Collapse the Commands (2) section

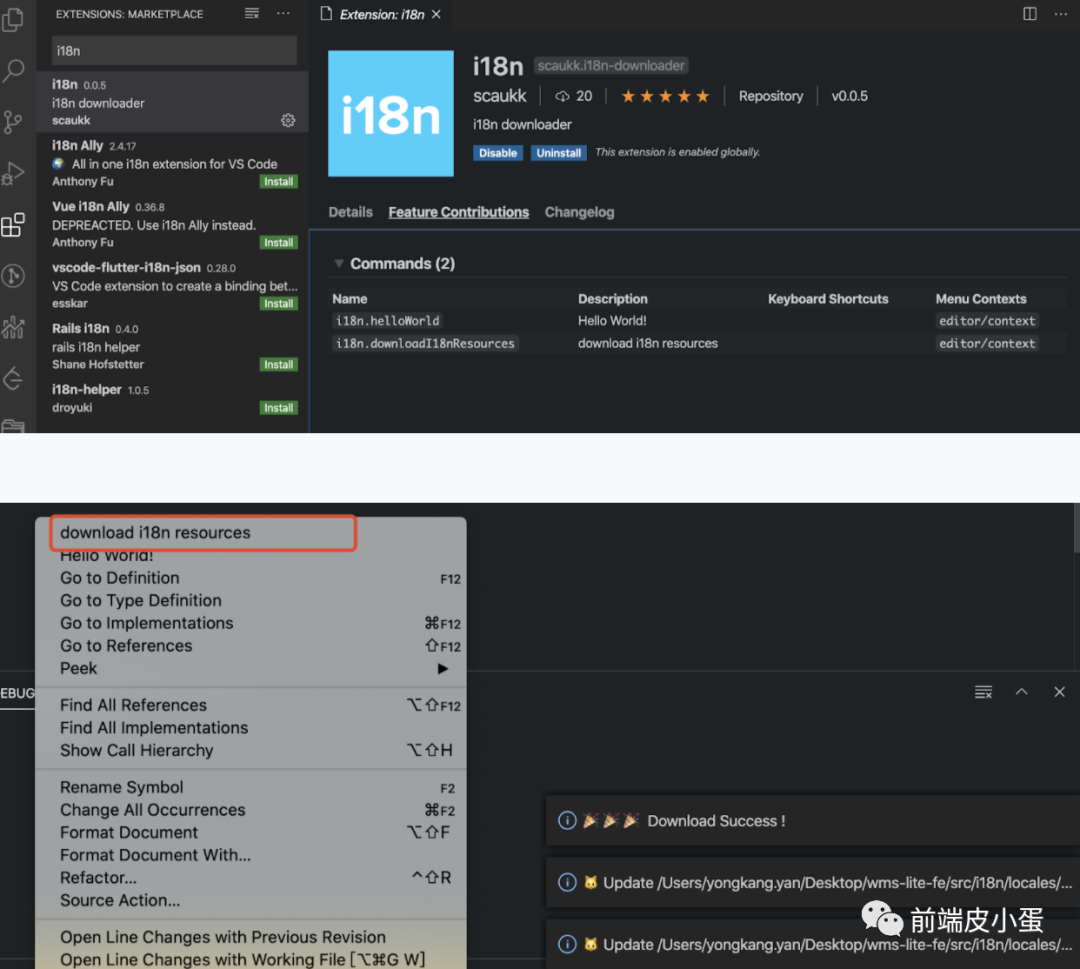(338, 264)
